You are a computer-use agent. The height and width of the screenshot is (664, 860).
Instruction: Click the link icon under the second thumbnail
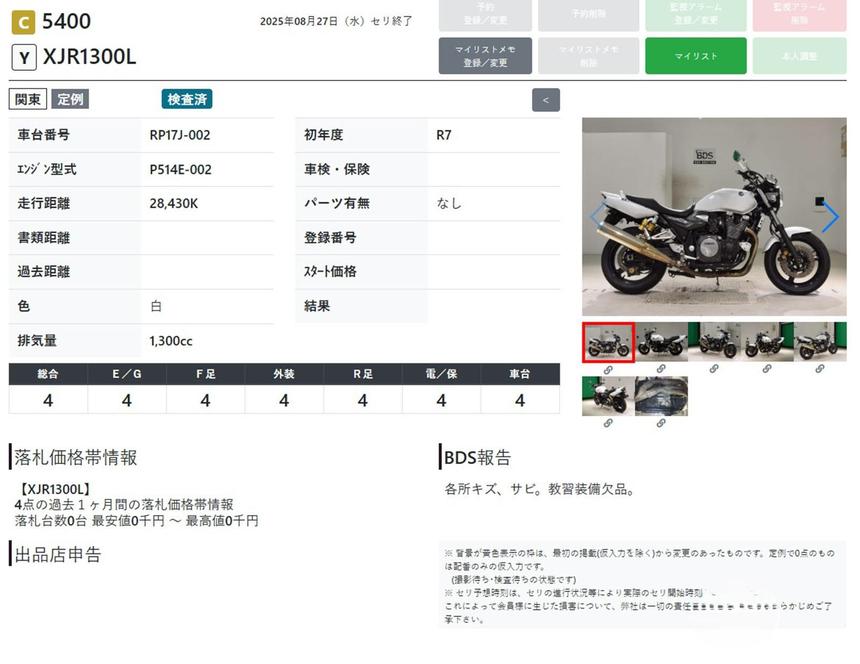pos(660,369)
